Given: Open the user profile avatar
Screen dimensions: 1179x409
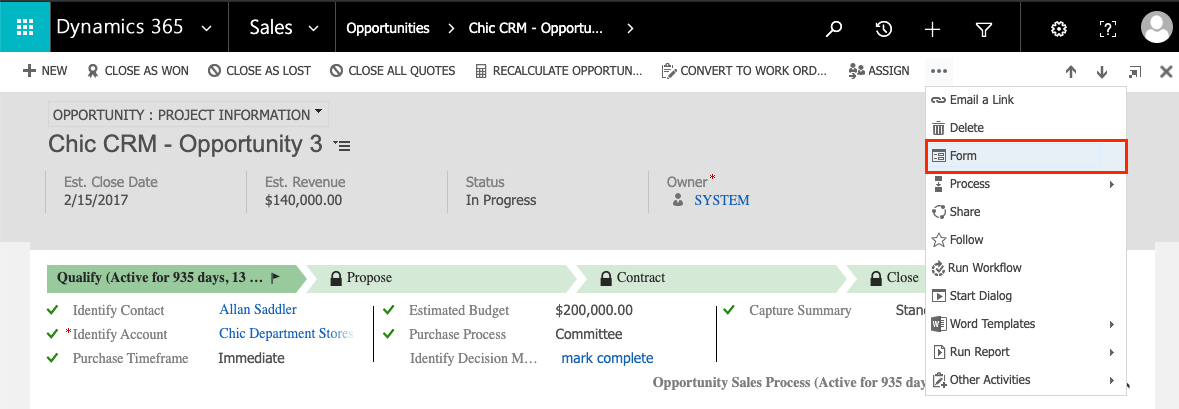Looking at the screenshot, I should tap(1156, 28).
